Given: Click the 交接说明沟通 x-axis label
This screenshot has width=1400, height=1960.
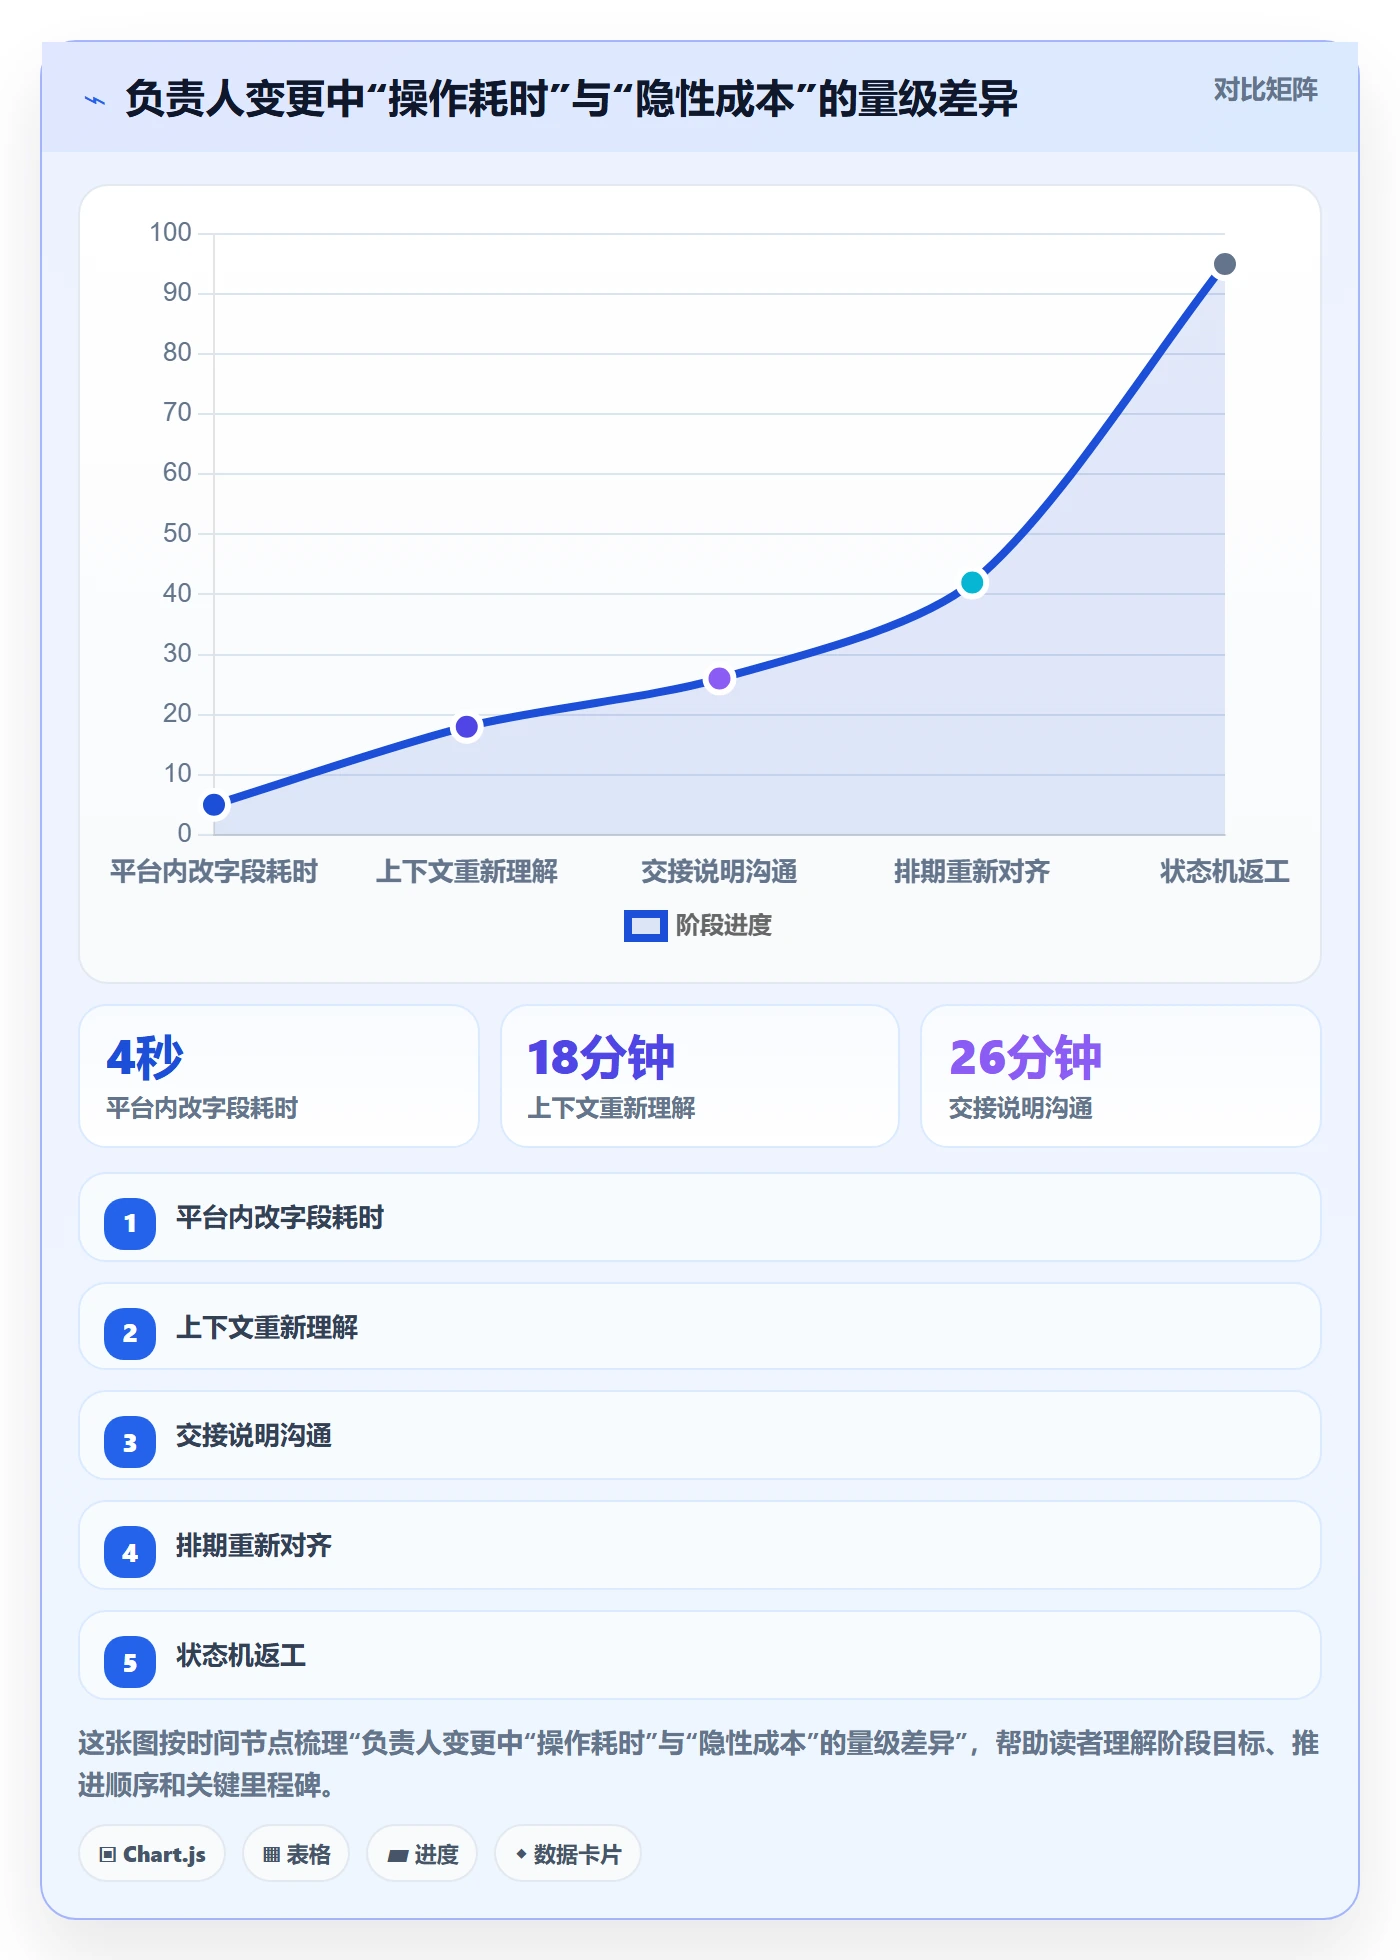Looking at the screenshot, I should click(x=720, y=872).
